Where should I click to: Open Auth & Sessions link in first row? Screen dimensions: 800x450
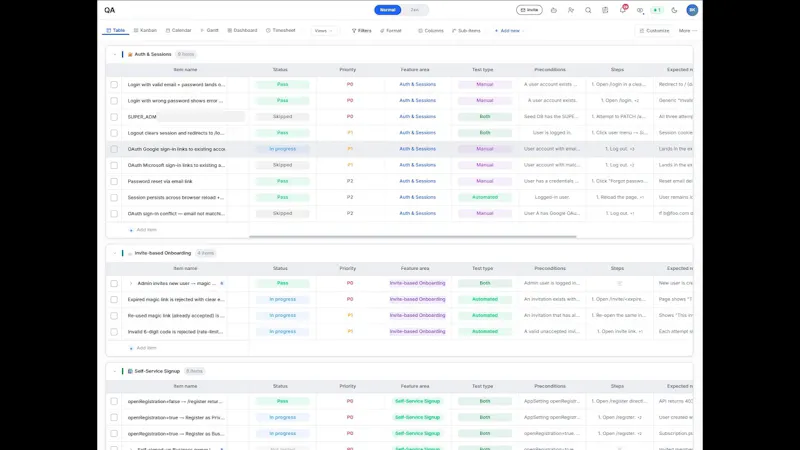tap(417, 84)
